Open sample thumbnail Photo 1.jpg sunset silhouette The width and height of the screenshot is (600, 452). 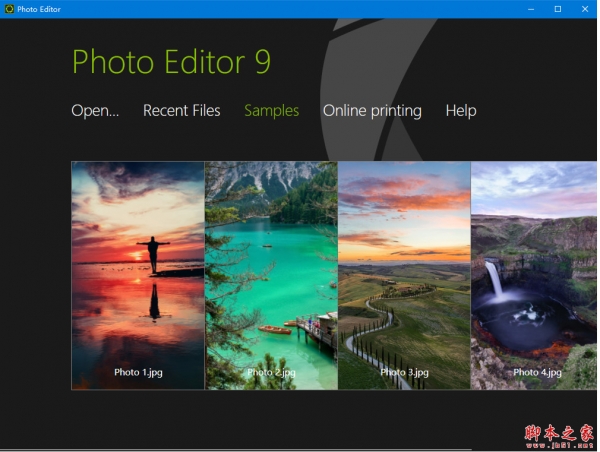[x=138, y=276]
